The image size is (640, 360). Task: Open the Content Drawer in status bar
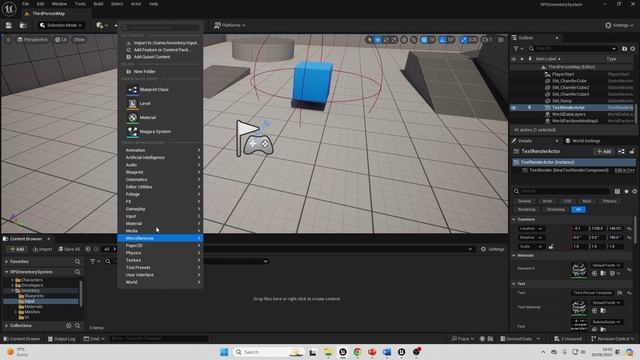[x=22, y=339]
